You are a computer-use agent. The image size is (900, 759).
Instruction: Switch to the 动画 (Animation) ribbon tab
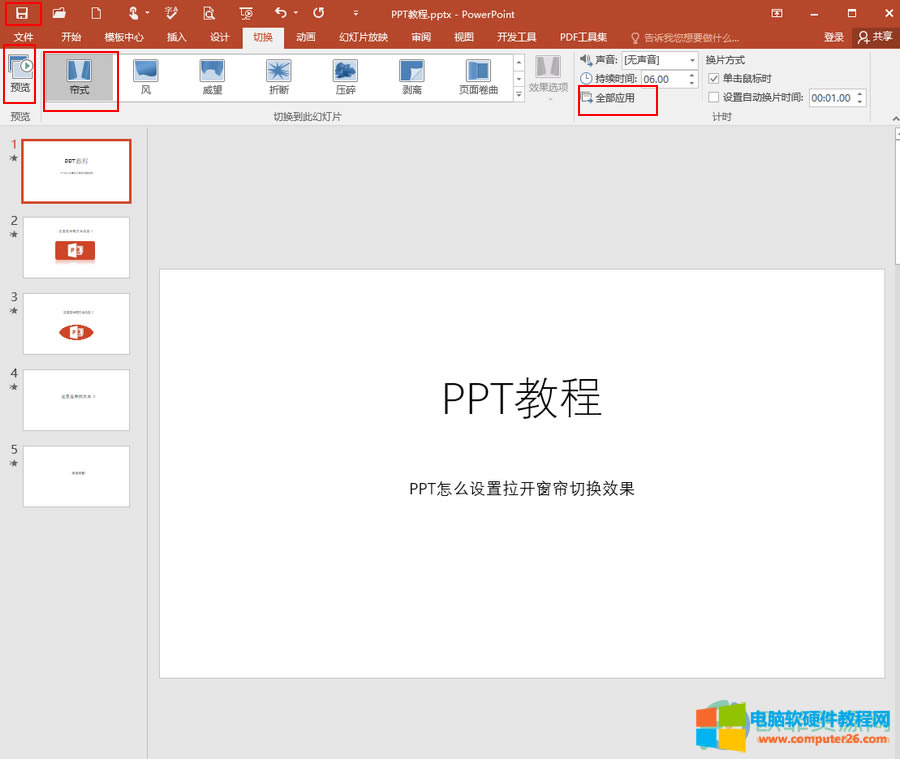click(x=305, y=36)
